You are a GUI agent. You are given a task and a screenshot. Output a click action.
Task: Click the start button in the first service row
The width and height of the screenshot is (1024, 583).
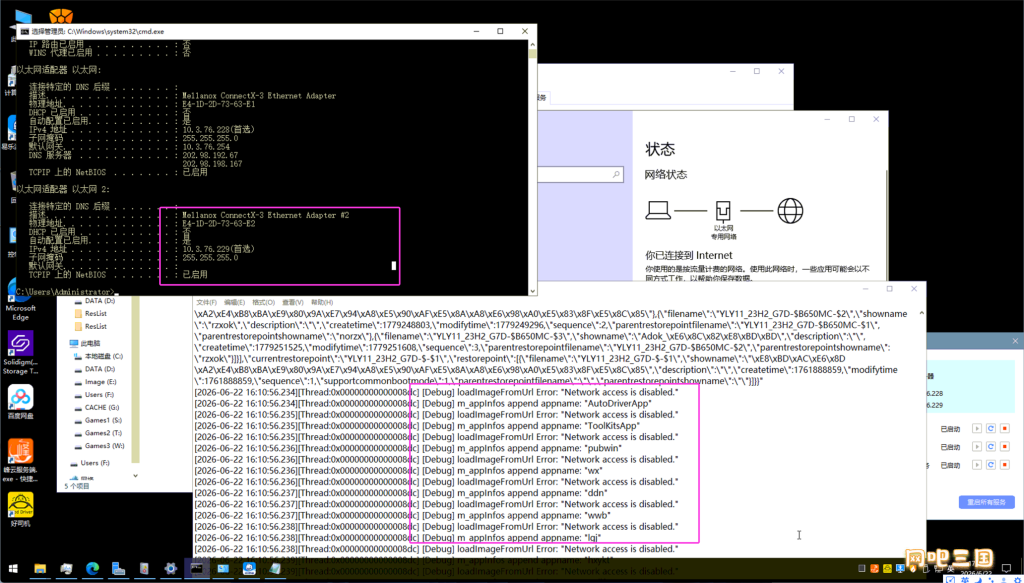point(977,428)
